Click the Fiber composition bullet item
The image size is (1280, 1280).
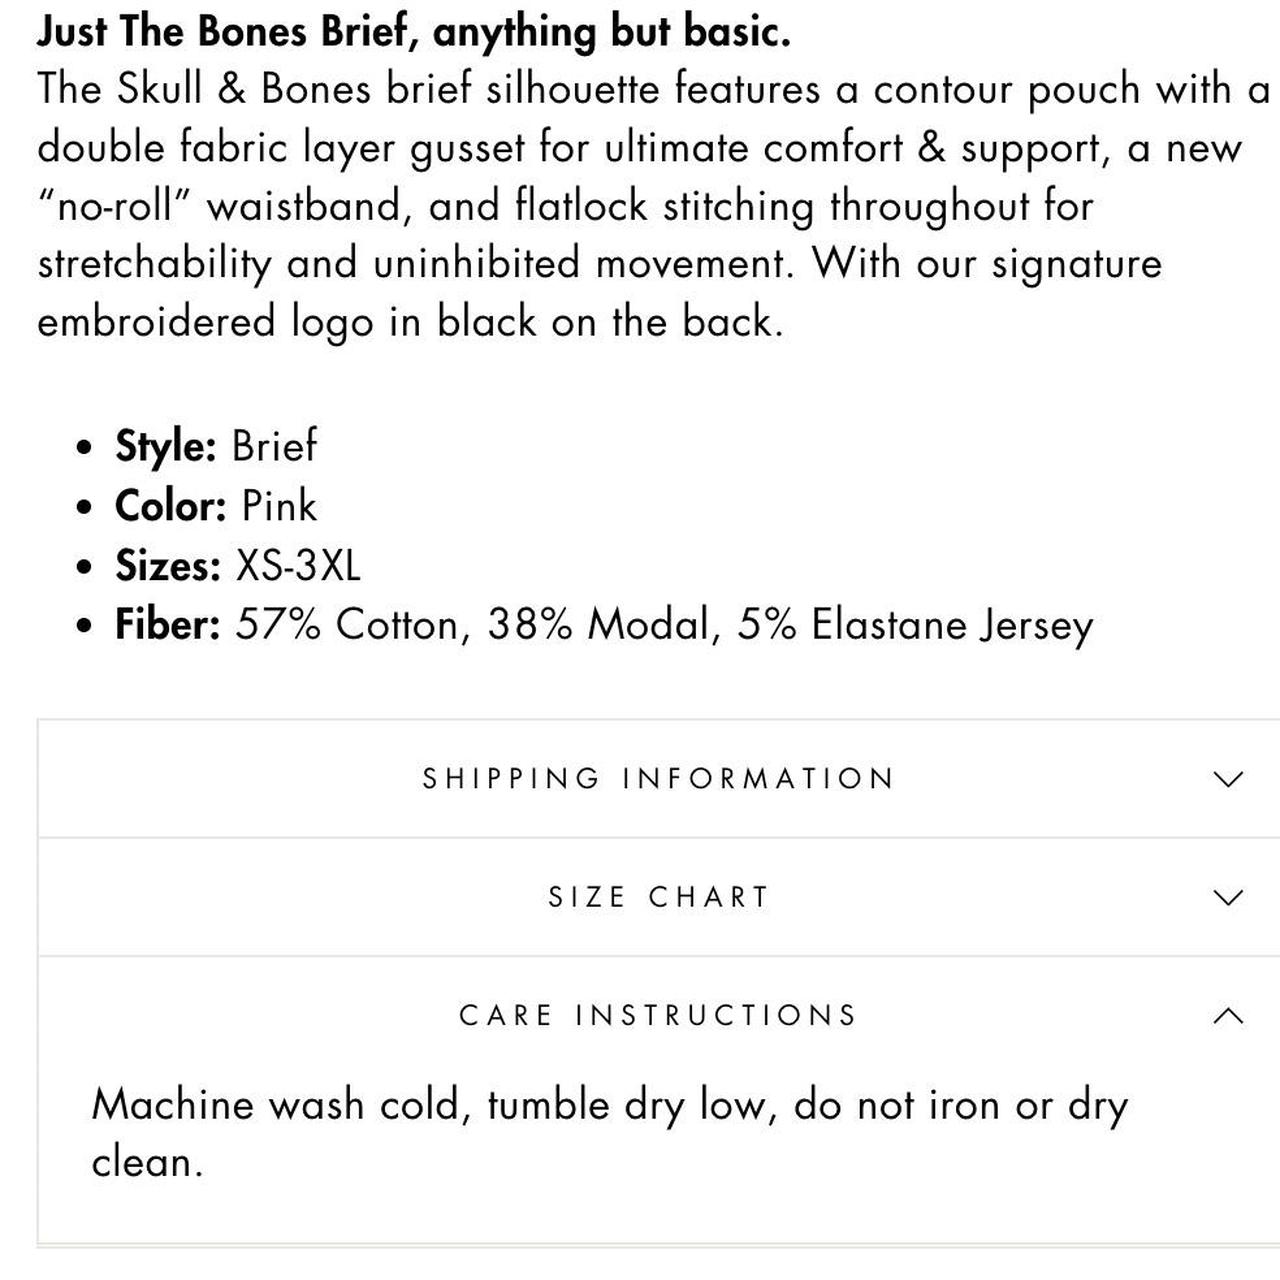pos(604,625)
